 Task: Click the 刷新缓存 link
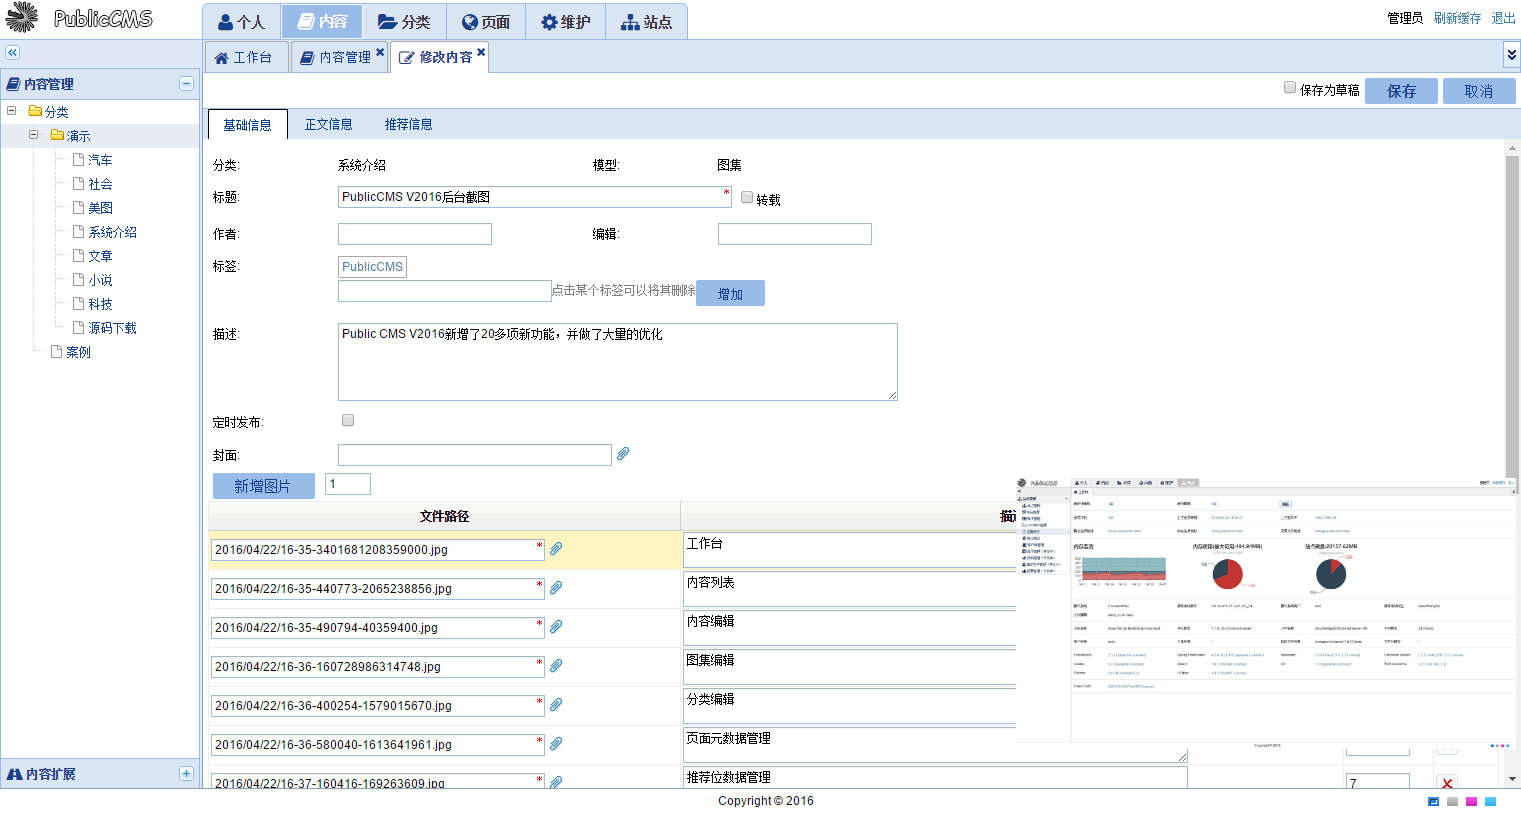[1457, 18]
